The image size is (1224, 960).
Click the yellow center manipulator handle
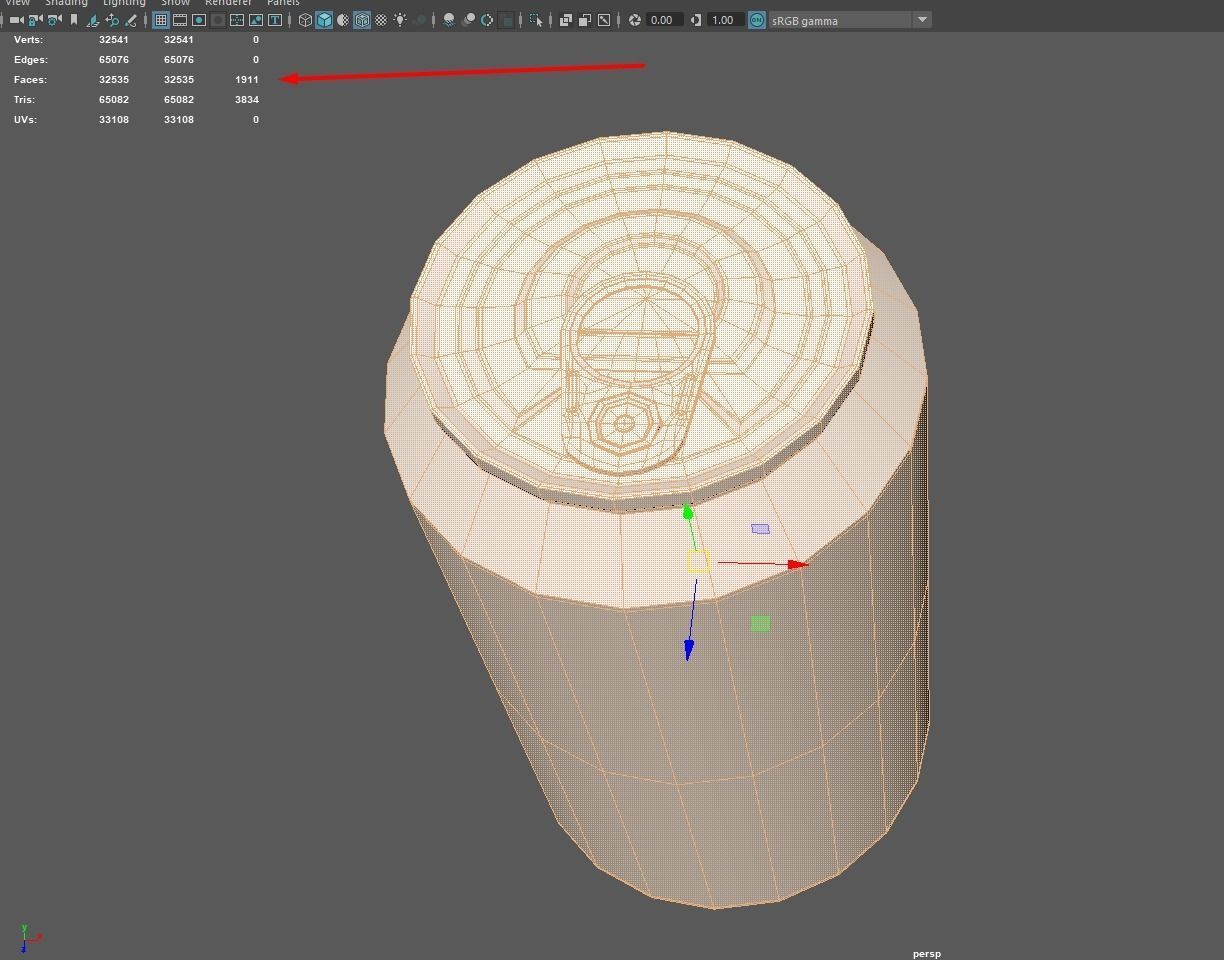click(x=698, y=561)
